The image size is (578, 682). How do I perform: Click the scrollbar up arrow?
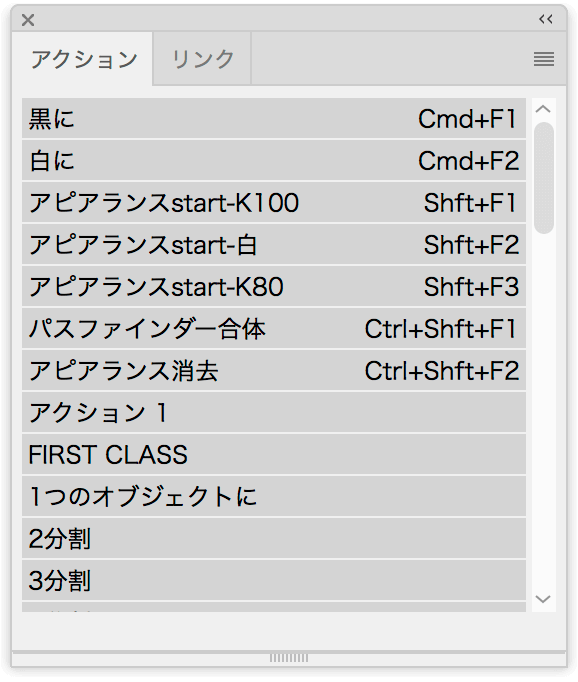543,109
